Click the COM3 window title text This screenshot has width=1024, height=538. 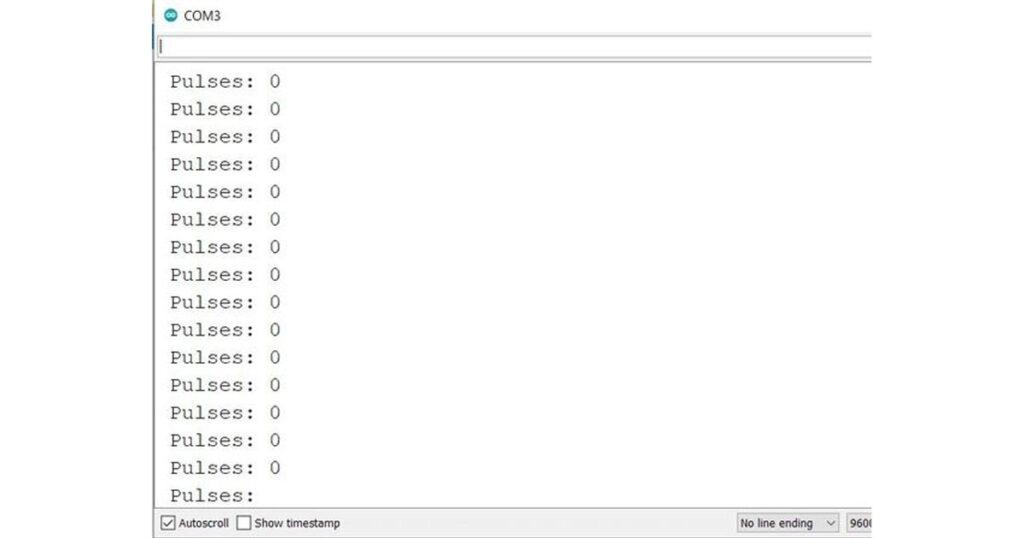(x=202, y=16)
